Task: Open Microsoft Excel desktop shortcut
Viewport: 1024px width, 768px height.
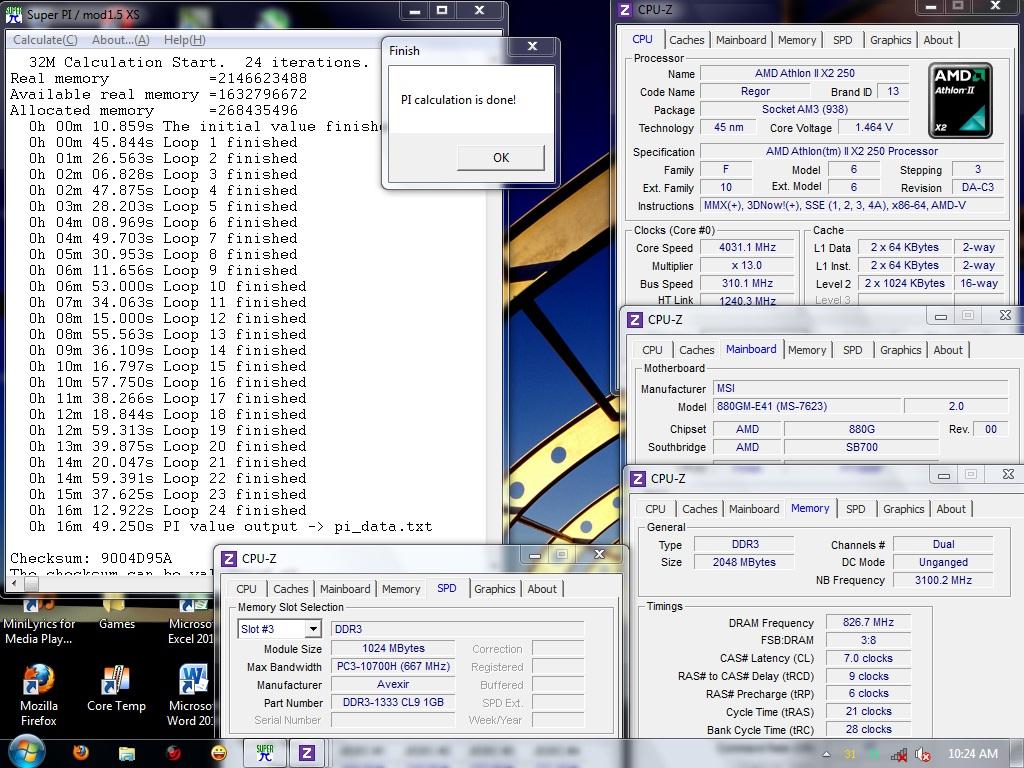Action: click(191, 620)
